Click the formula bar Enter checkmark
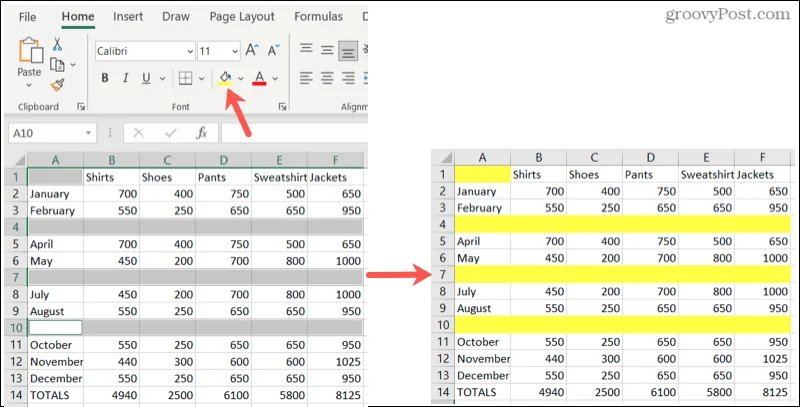This screenshot has height=407, width=800. pos(170,133)
